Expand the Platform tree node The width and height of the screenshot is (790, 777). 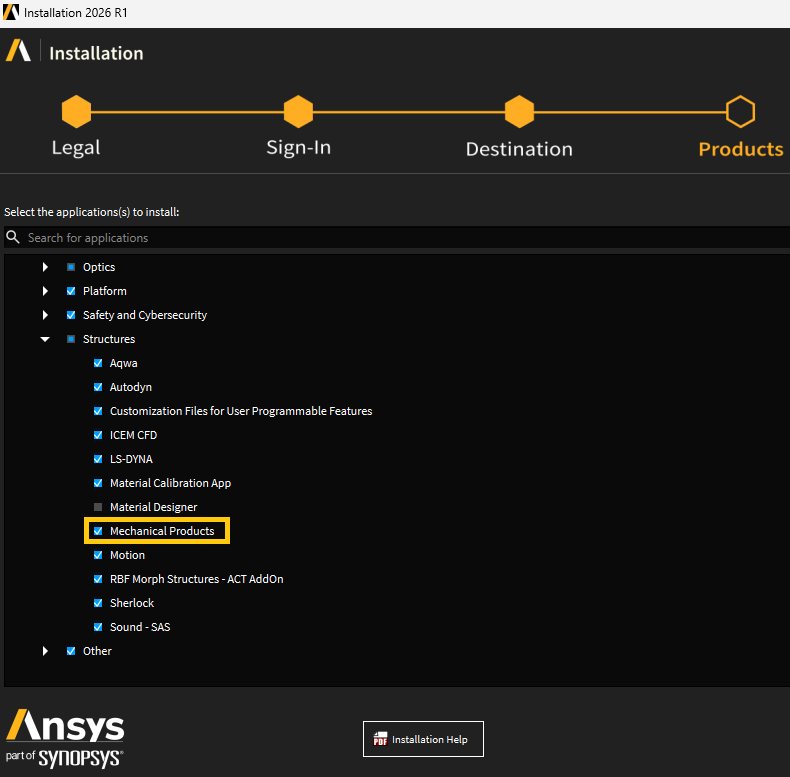click(45, 291)
